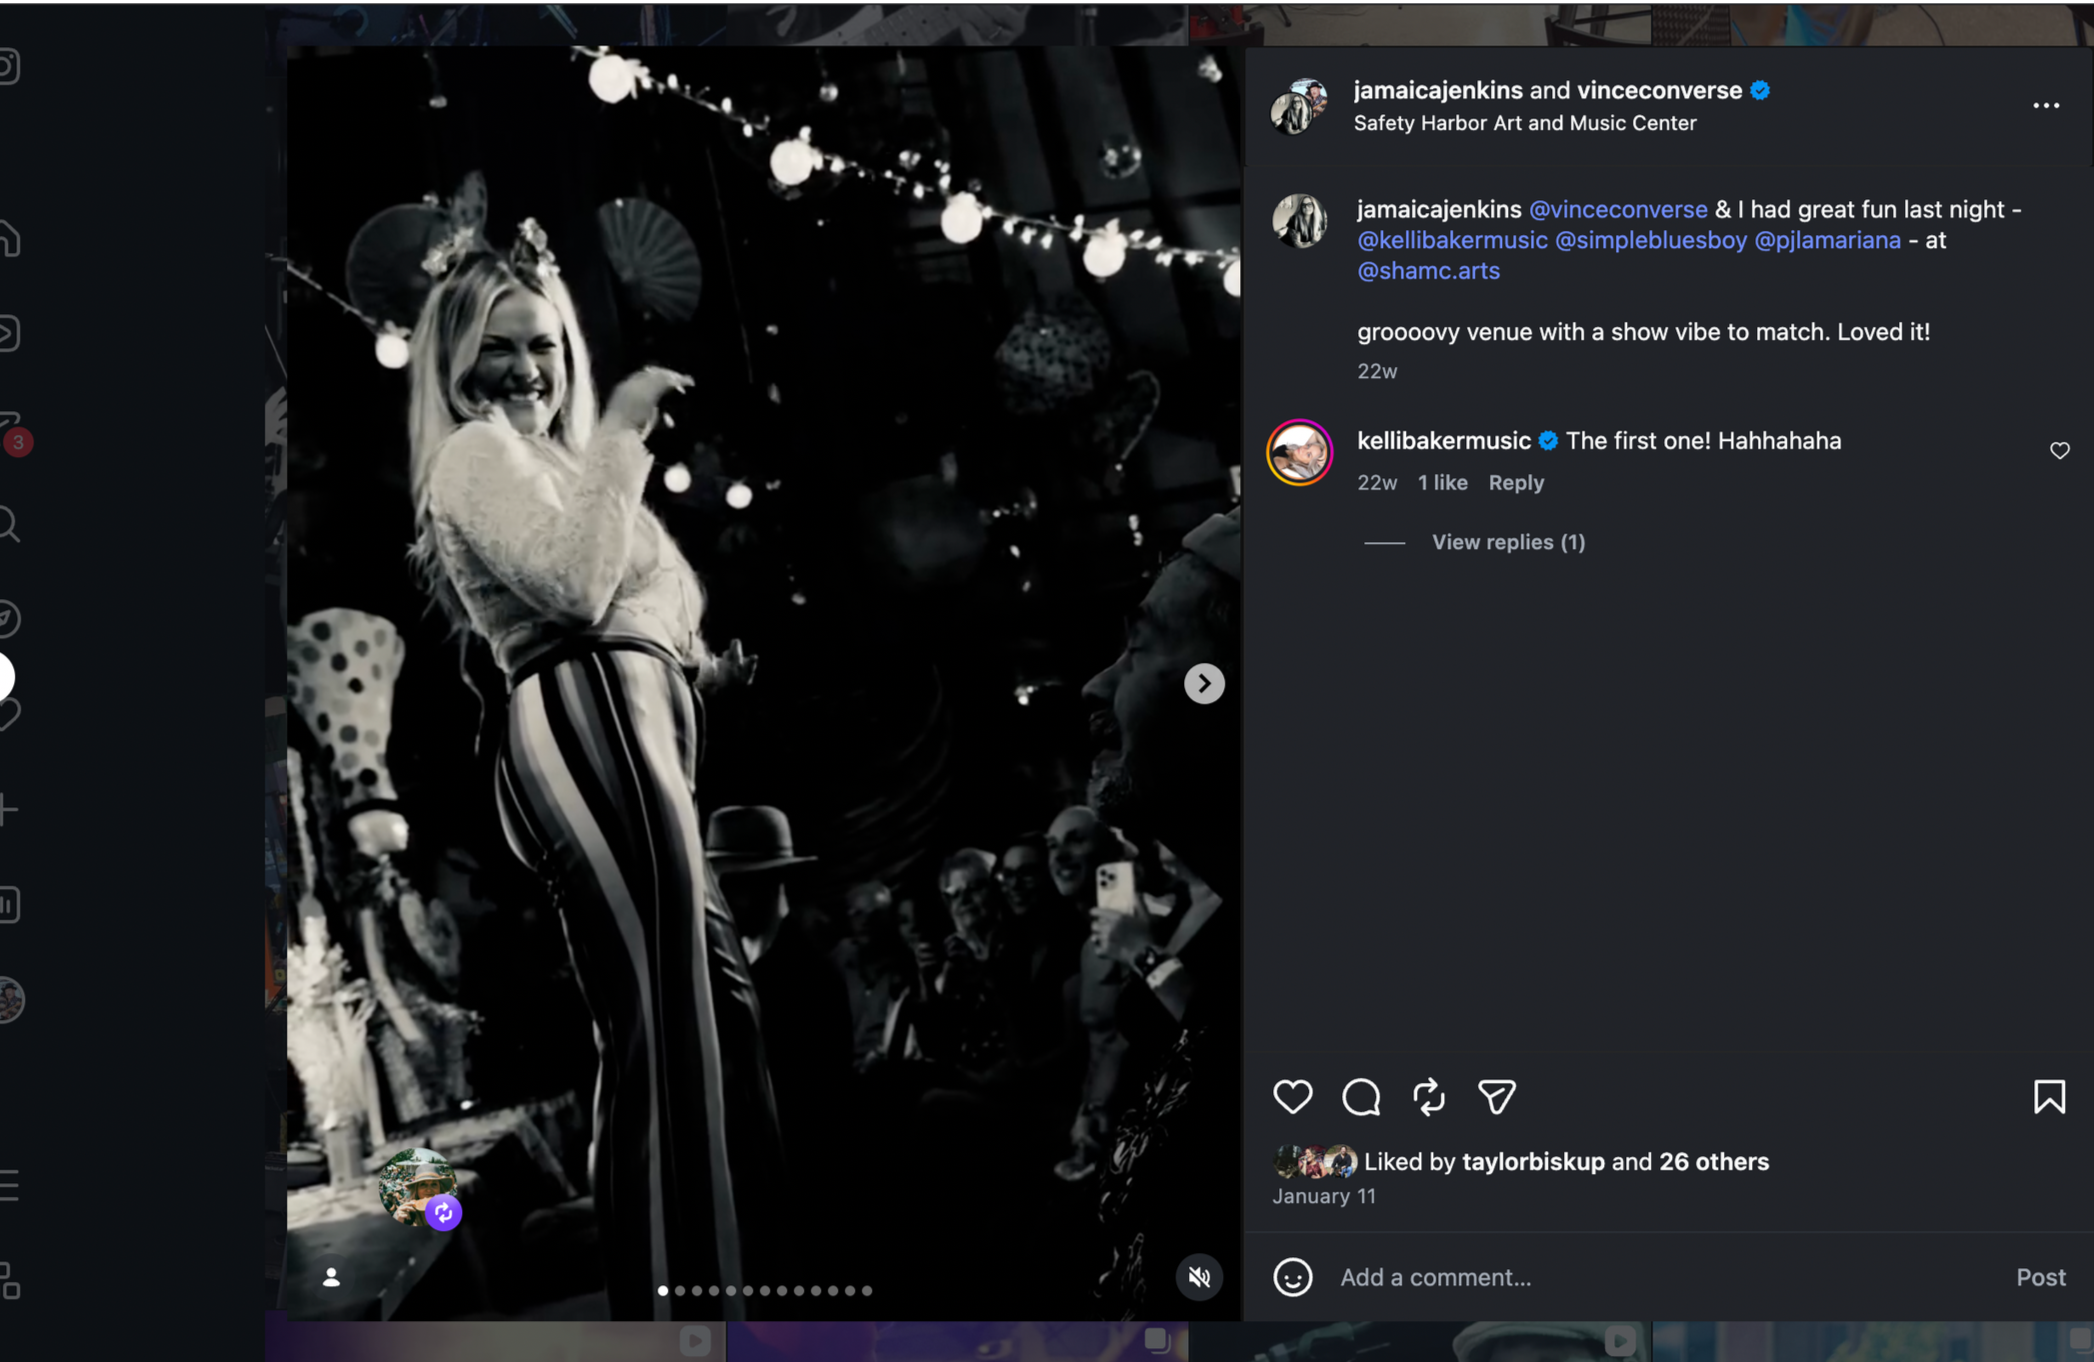The image size is (2094, 1362).
Task: Open your profile avatar in sidebar
Action: tap(10, 1000)
